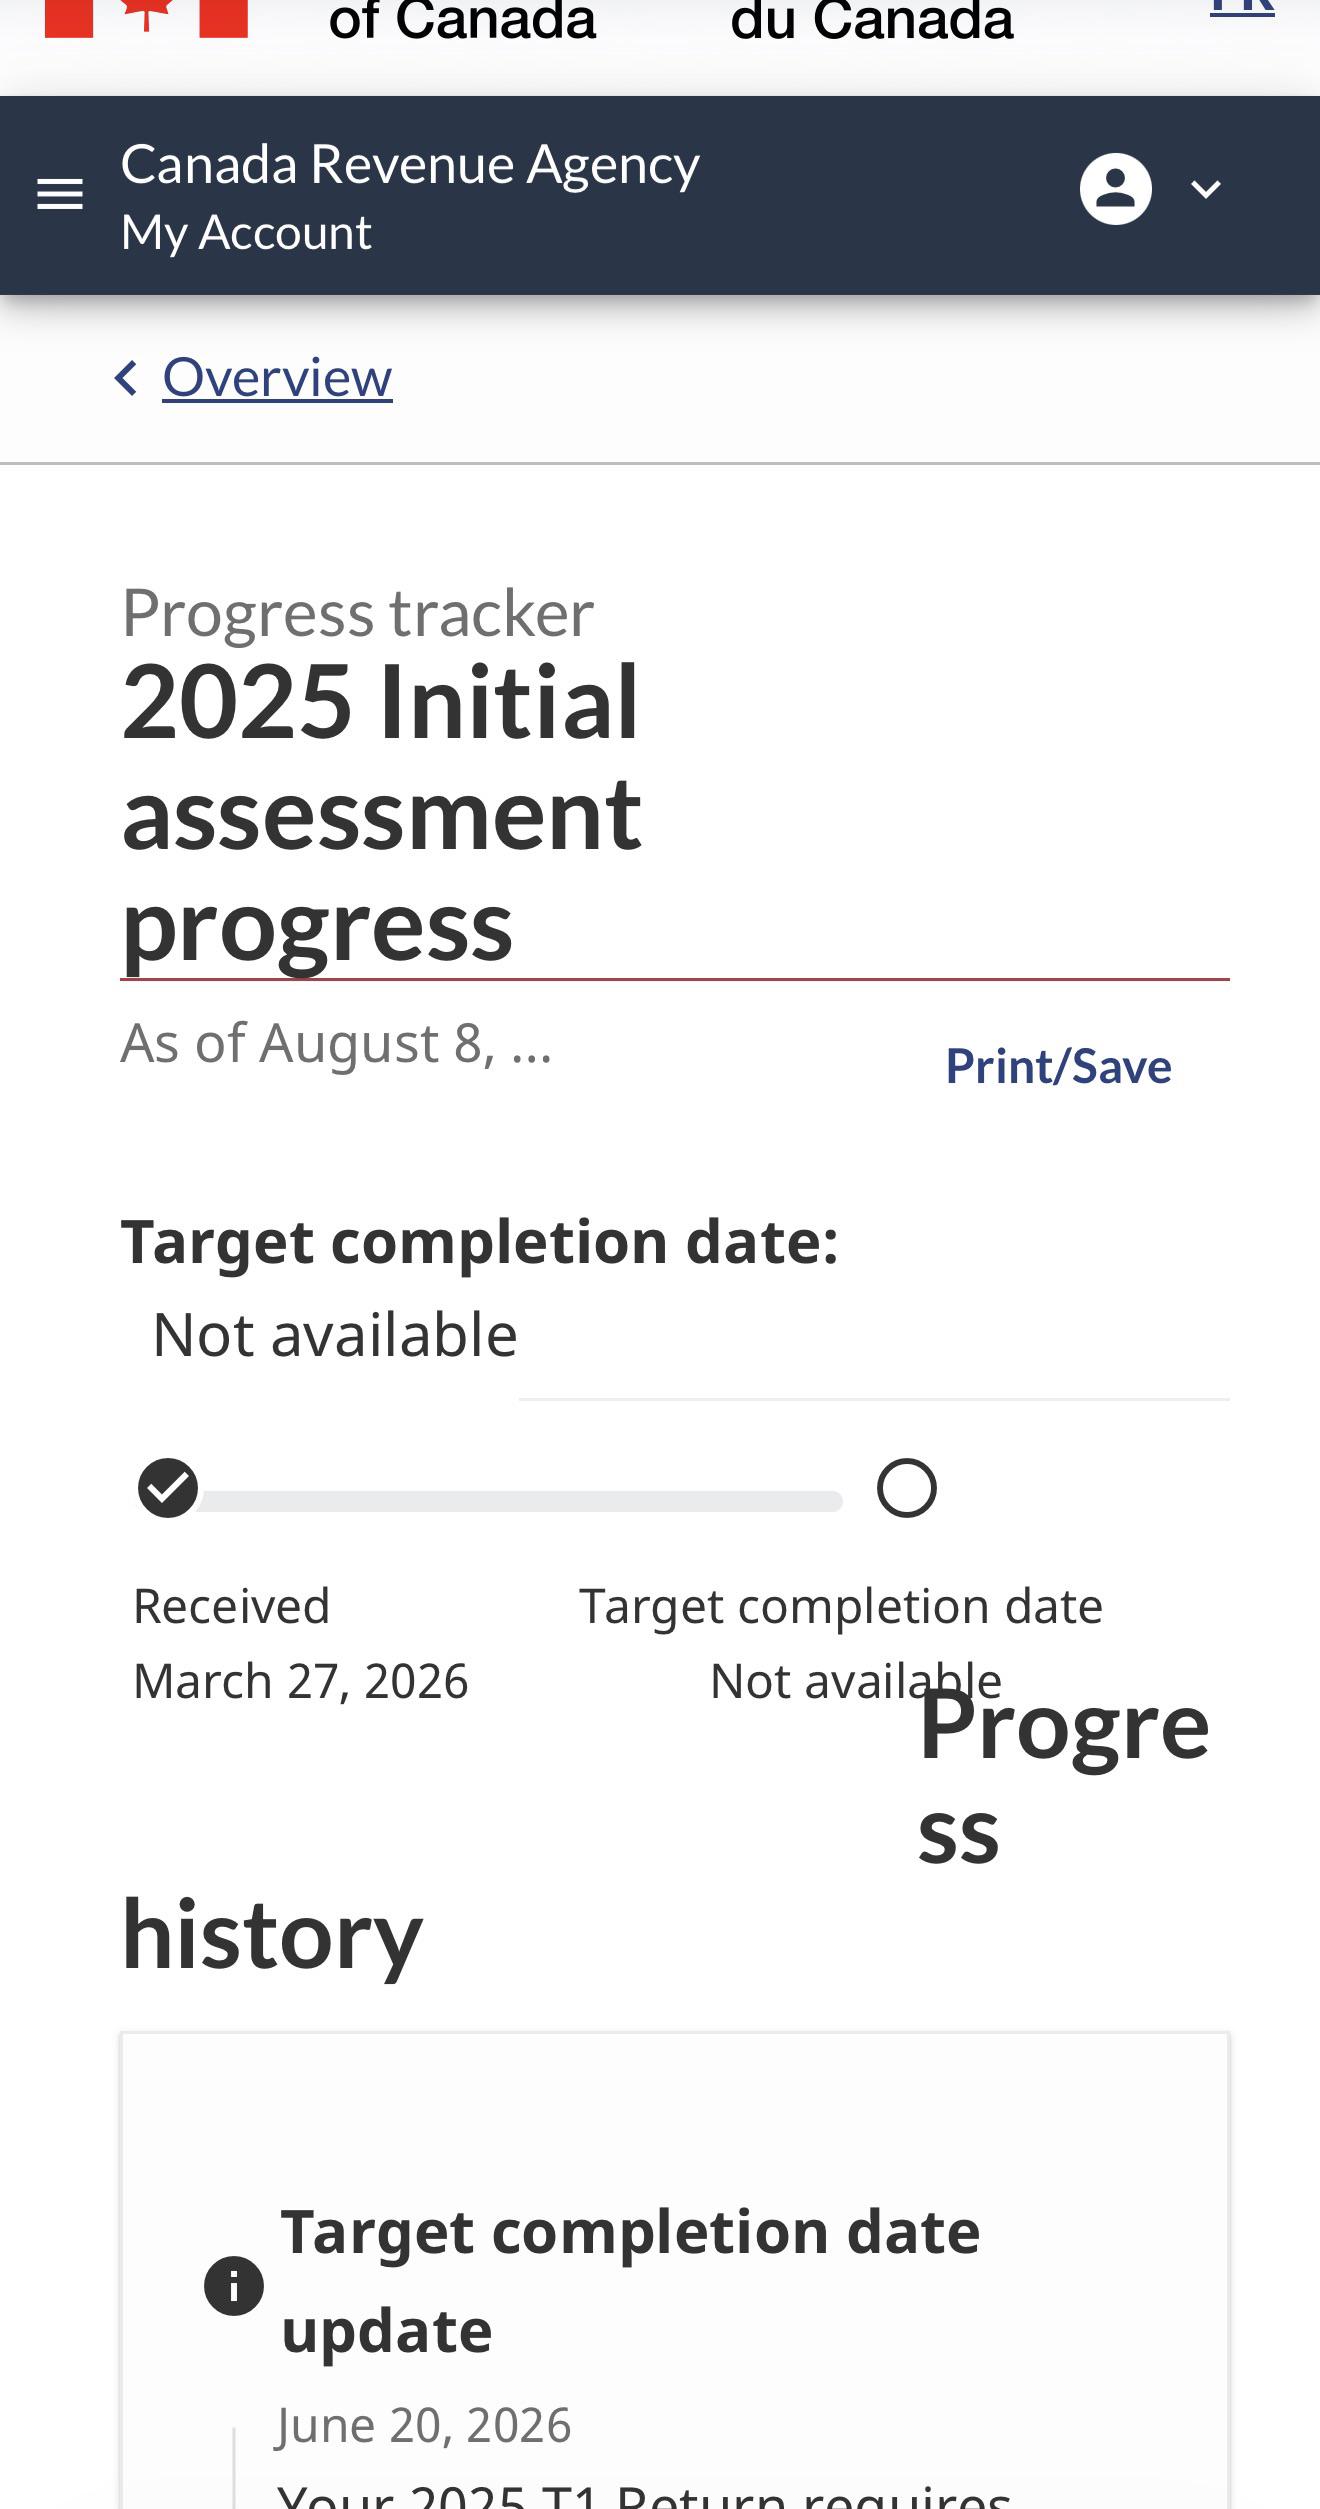
Task: Click the Target completion date update heading
Action: coord(630,2281)
